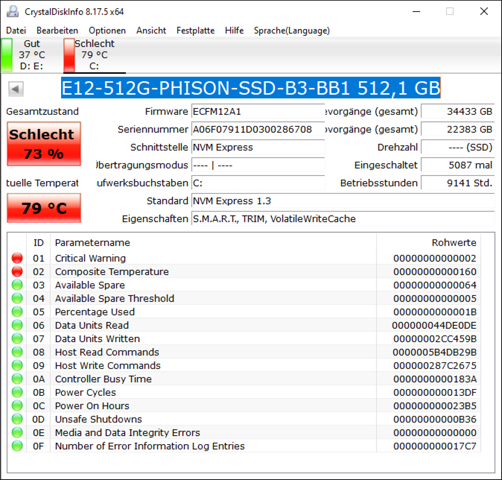Screen dimensions: 502x480
Task: Click the Parametername column header
Action: tap(213, 242)
